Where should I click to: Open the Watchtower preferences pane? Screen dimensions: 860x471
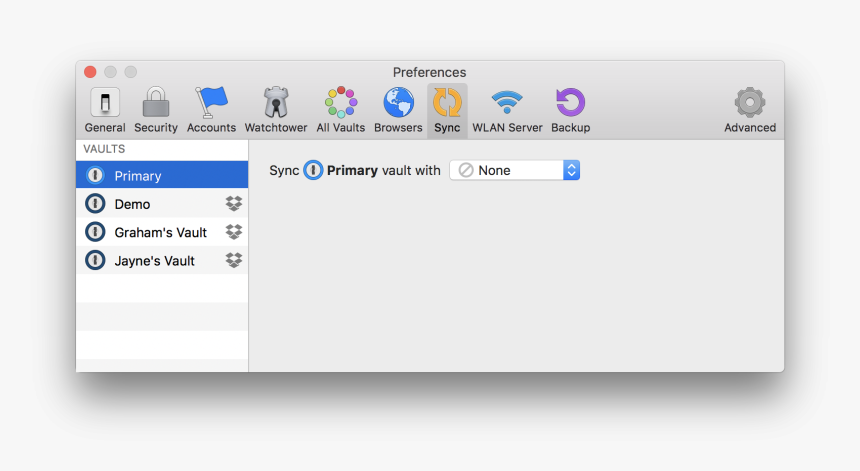tap(276, 110)
